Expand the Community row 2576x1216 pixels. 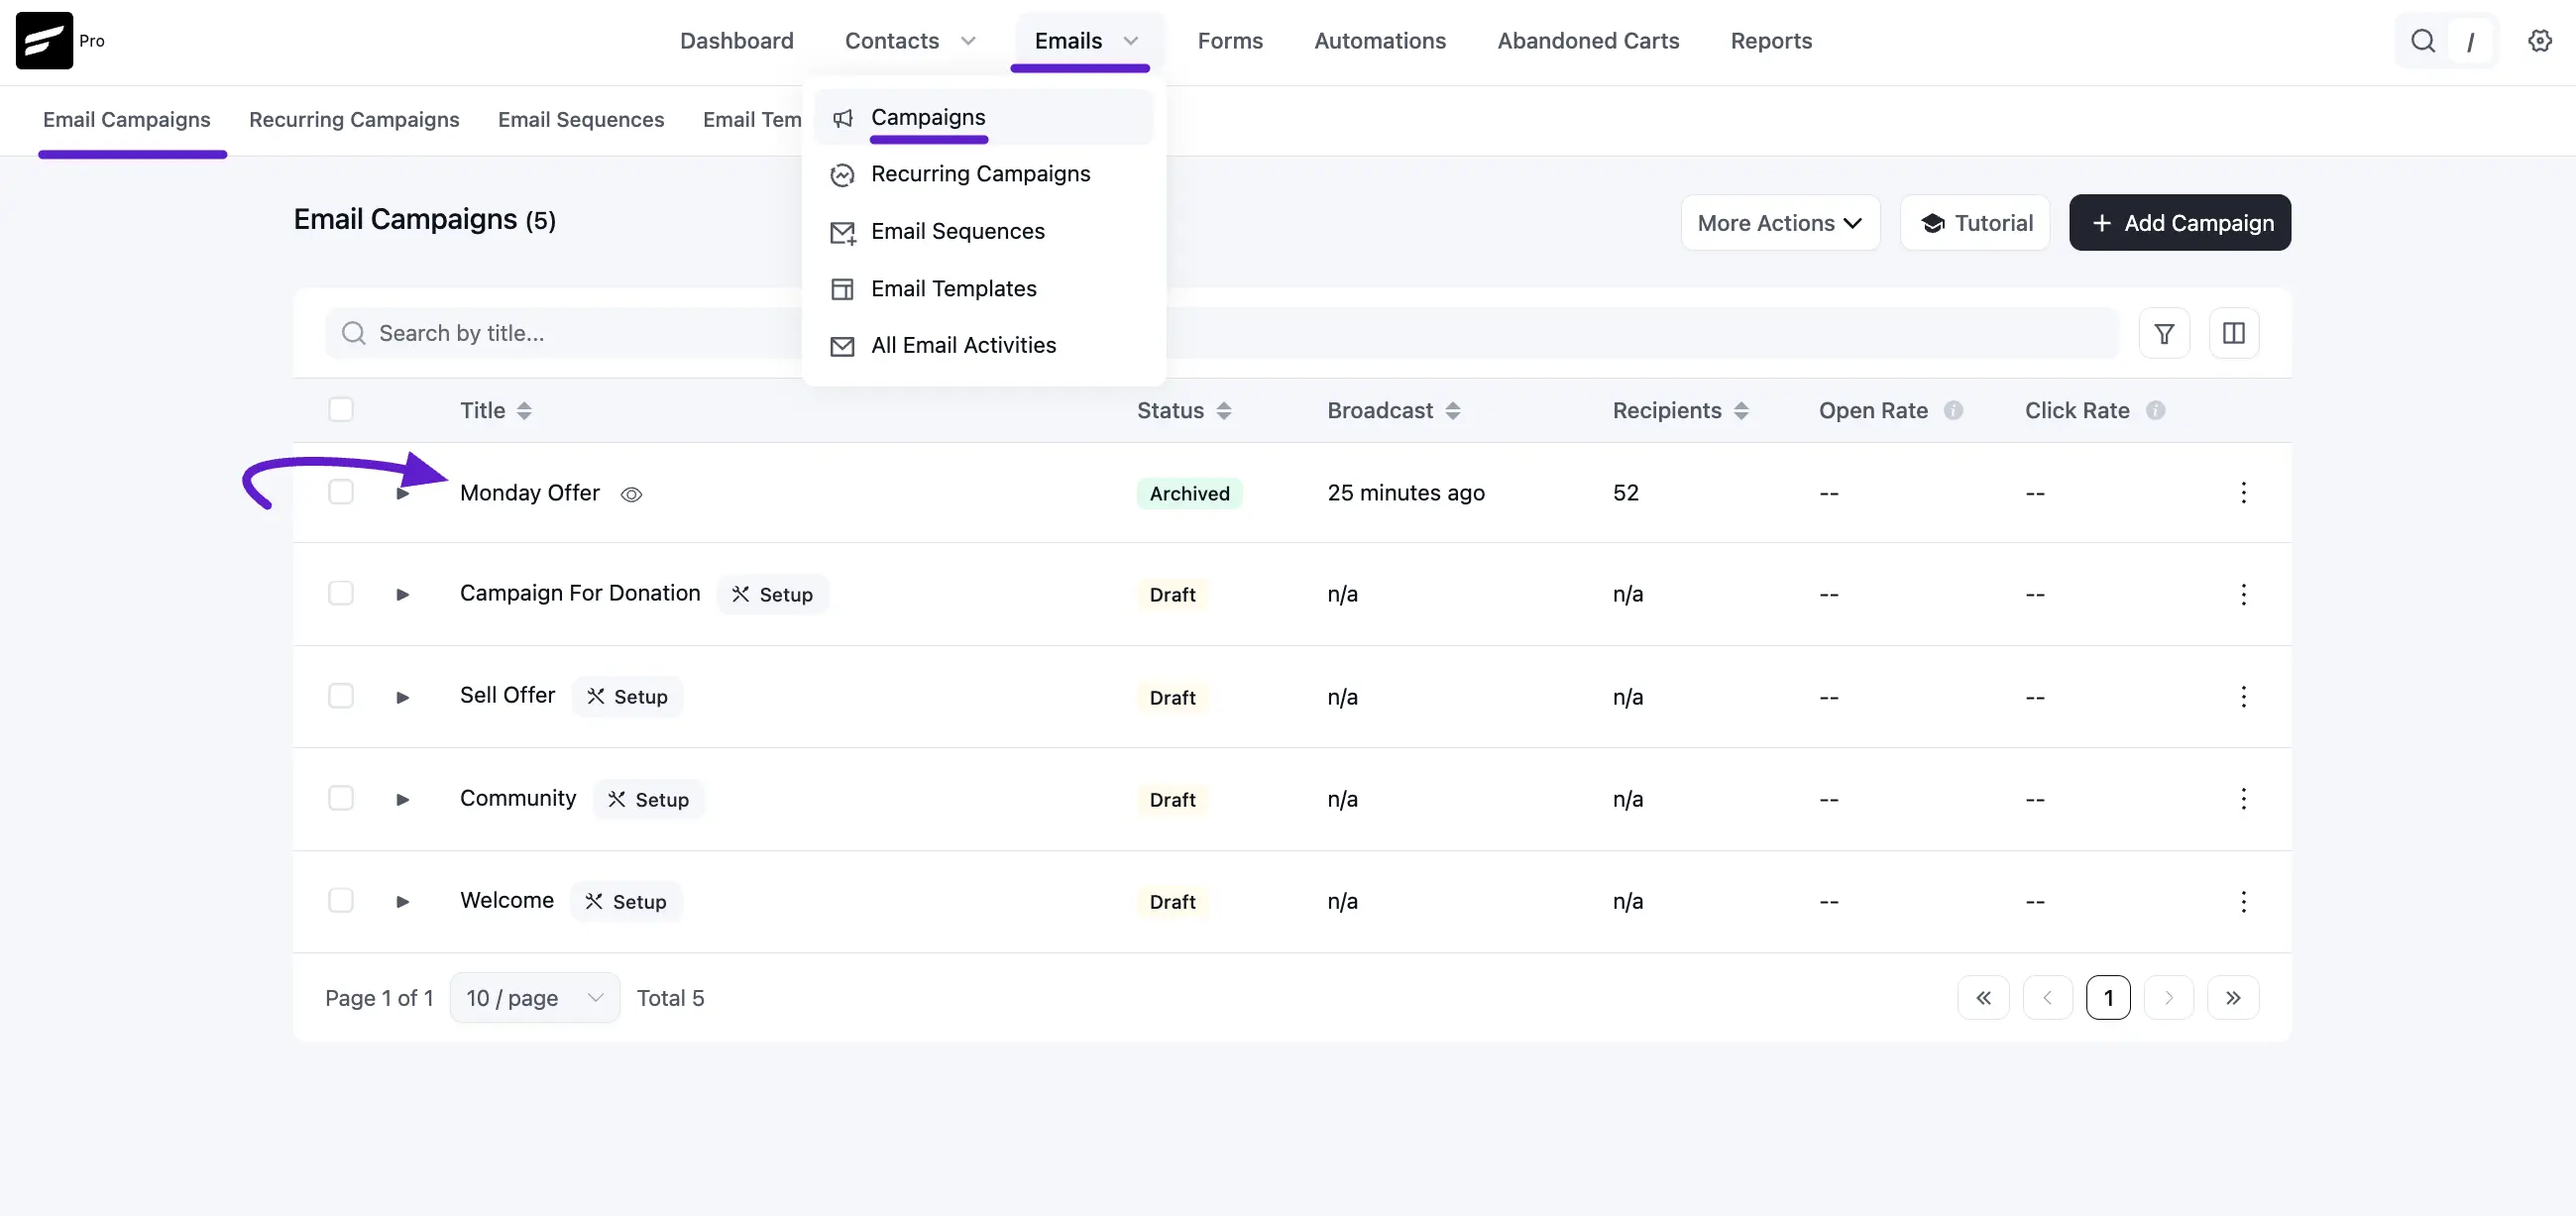click(x=402, y=799)
